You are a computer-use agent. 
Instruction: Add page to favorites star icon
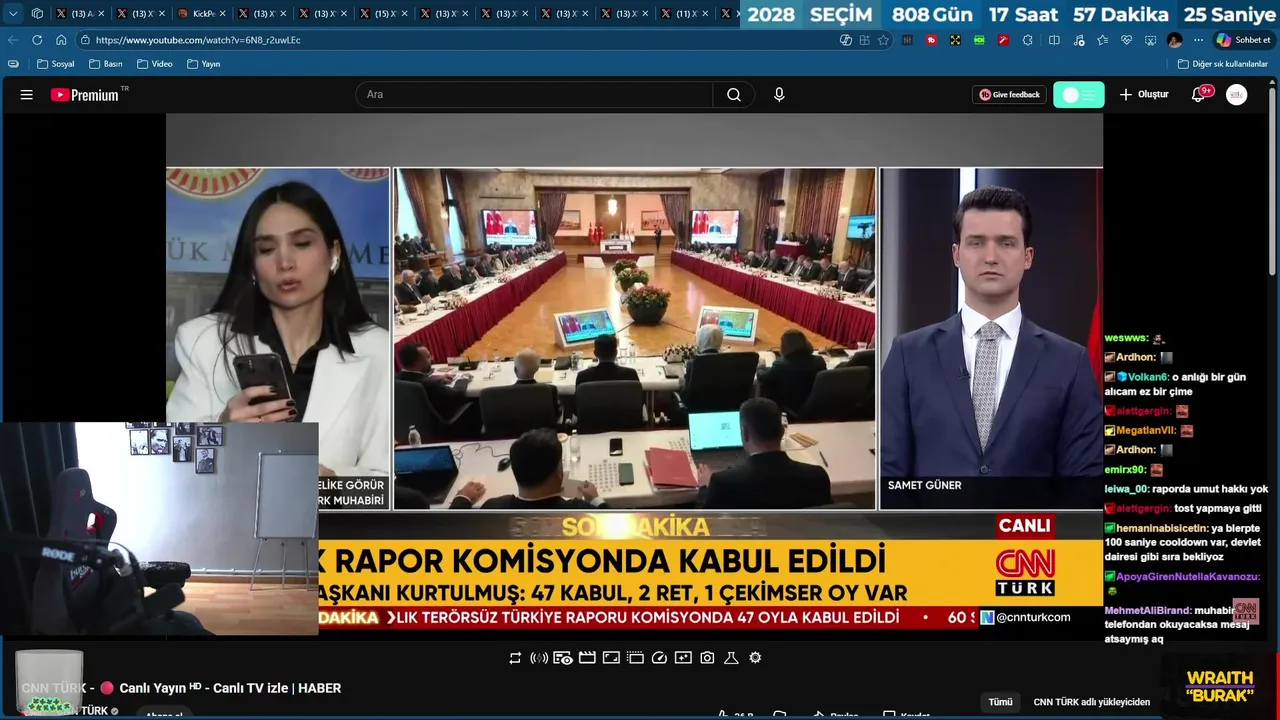coord(883,40)
